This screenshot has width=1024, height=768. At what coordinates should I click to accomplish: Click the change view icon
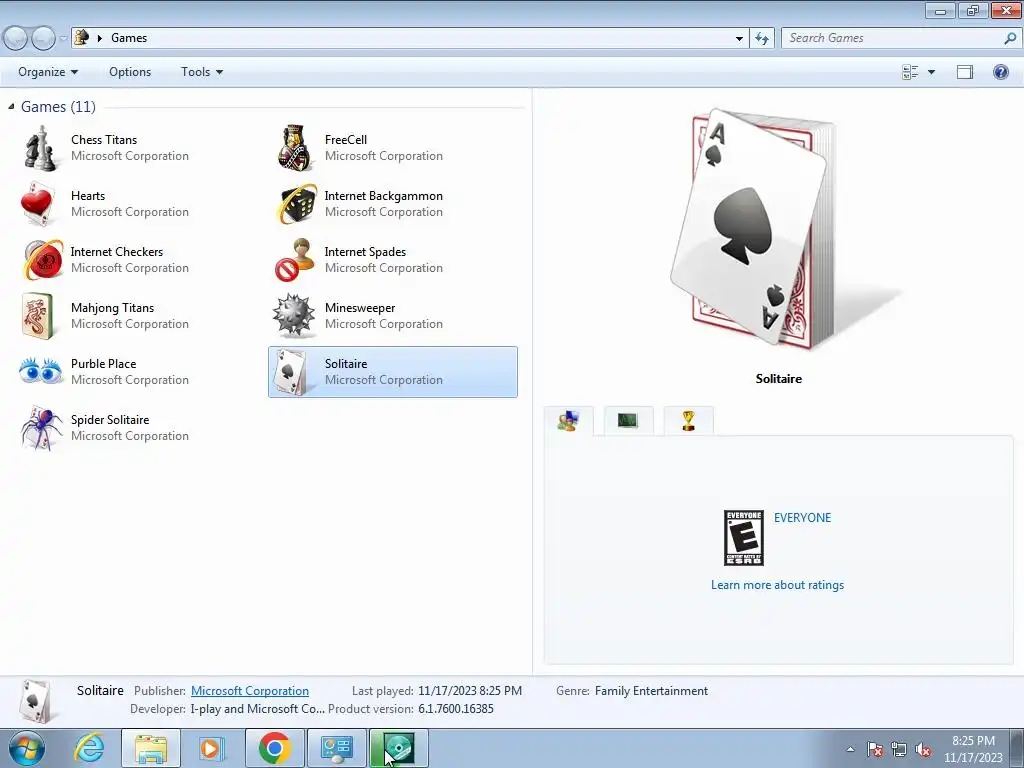[910, 72]
